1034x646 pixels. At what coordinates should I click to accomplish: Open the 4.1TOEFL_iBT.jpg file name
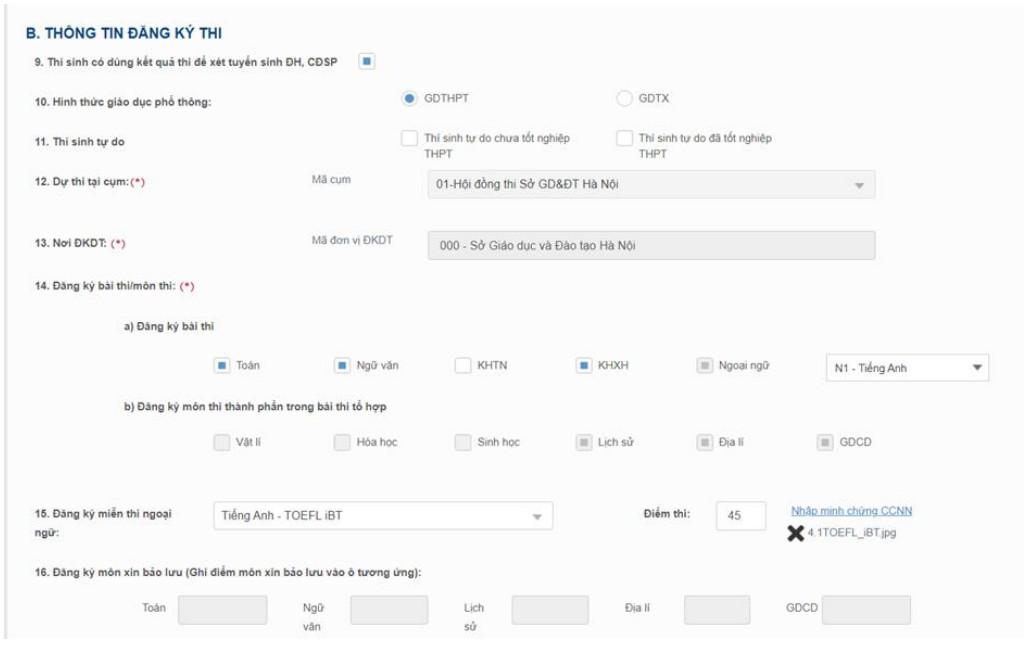click(x=851, y=533)
